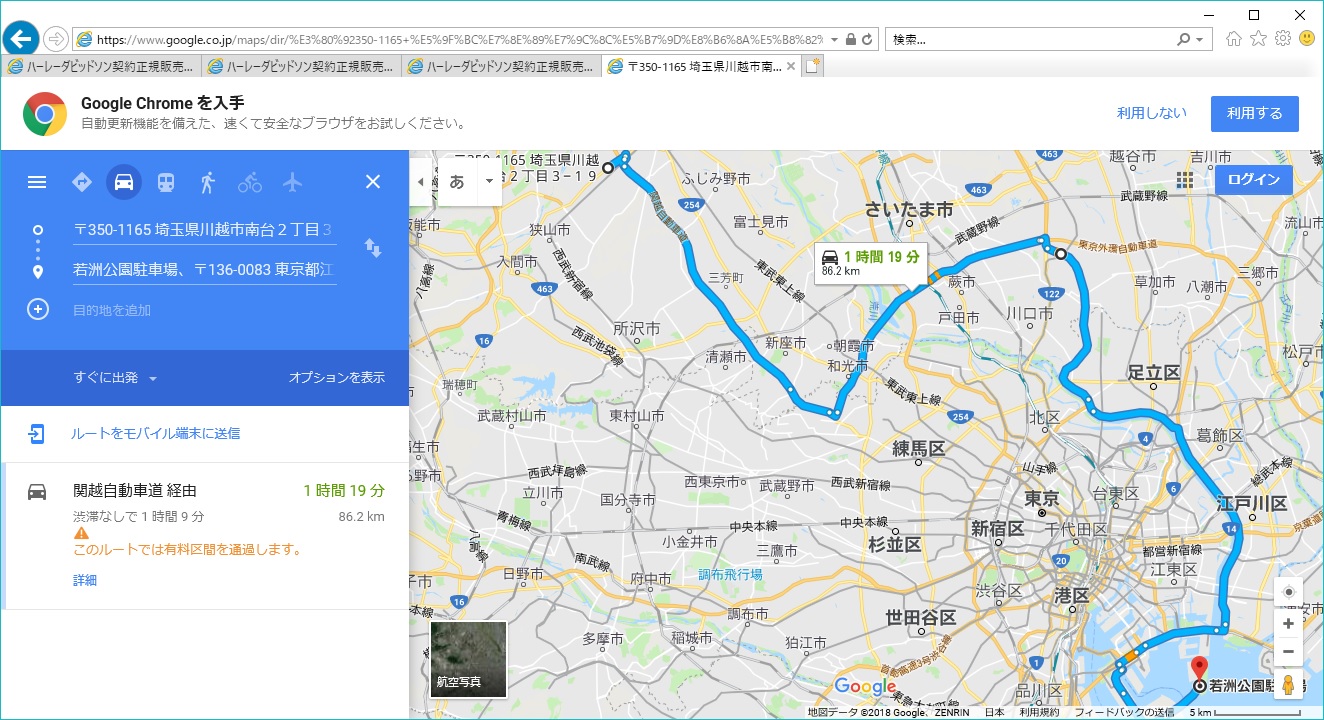Collapse the side panel using arrow

coord(420,182)
